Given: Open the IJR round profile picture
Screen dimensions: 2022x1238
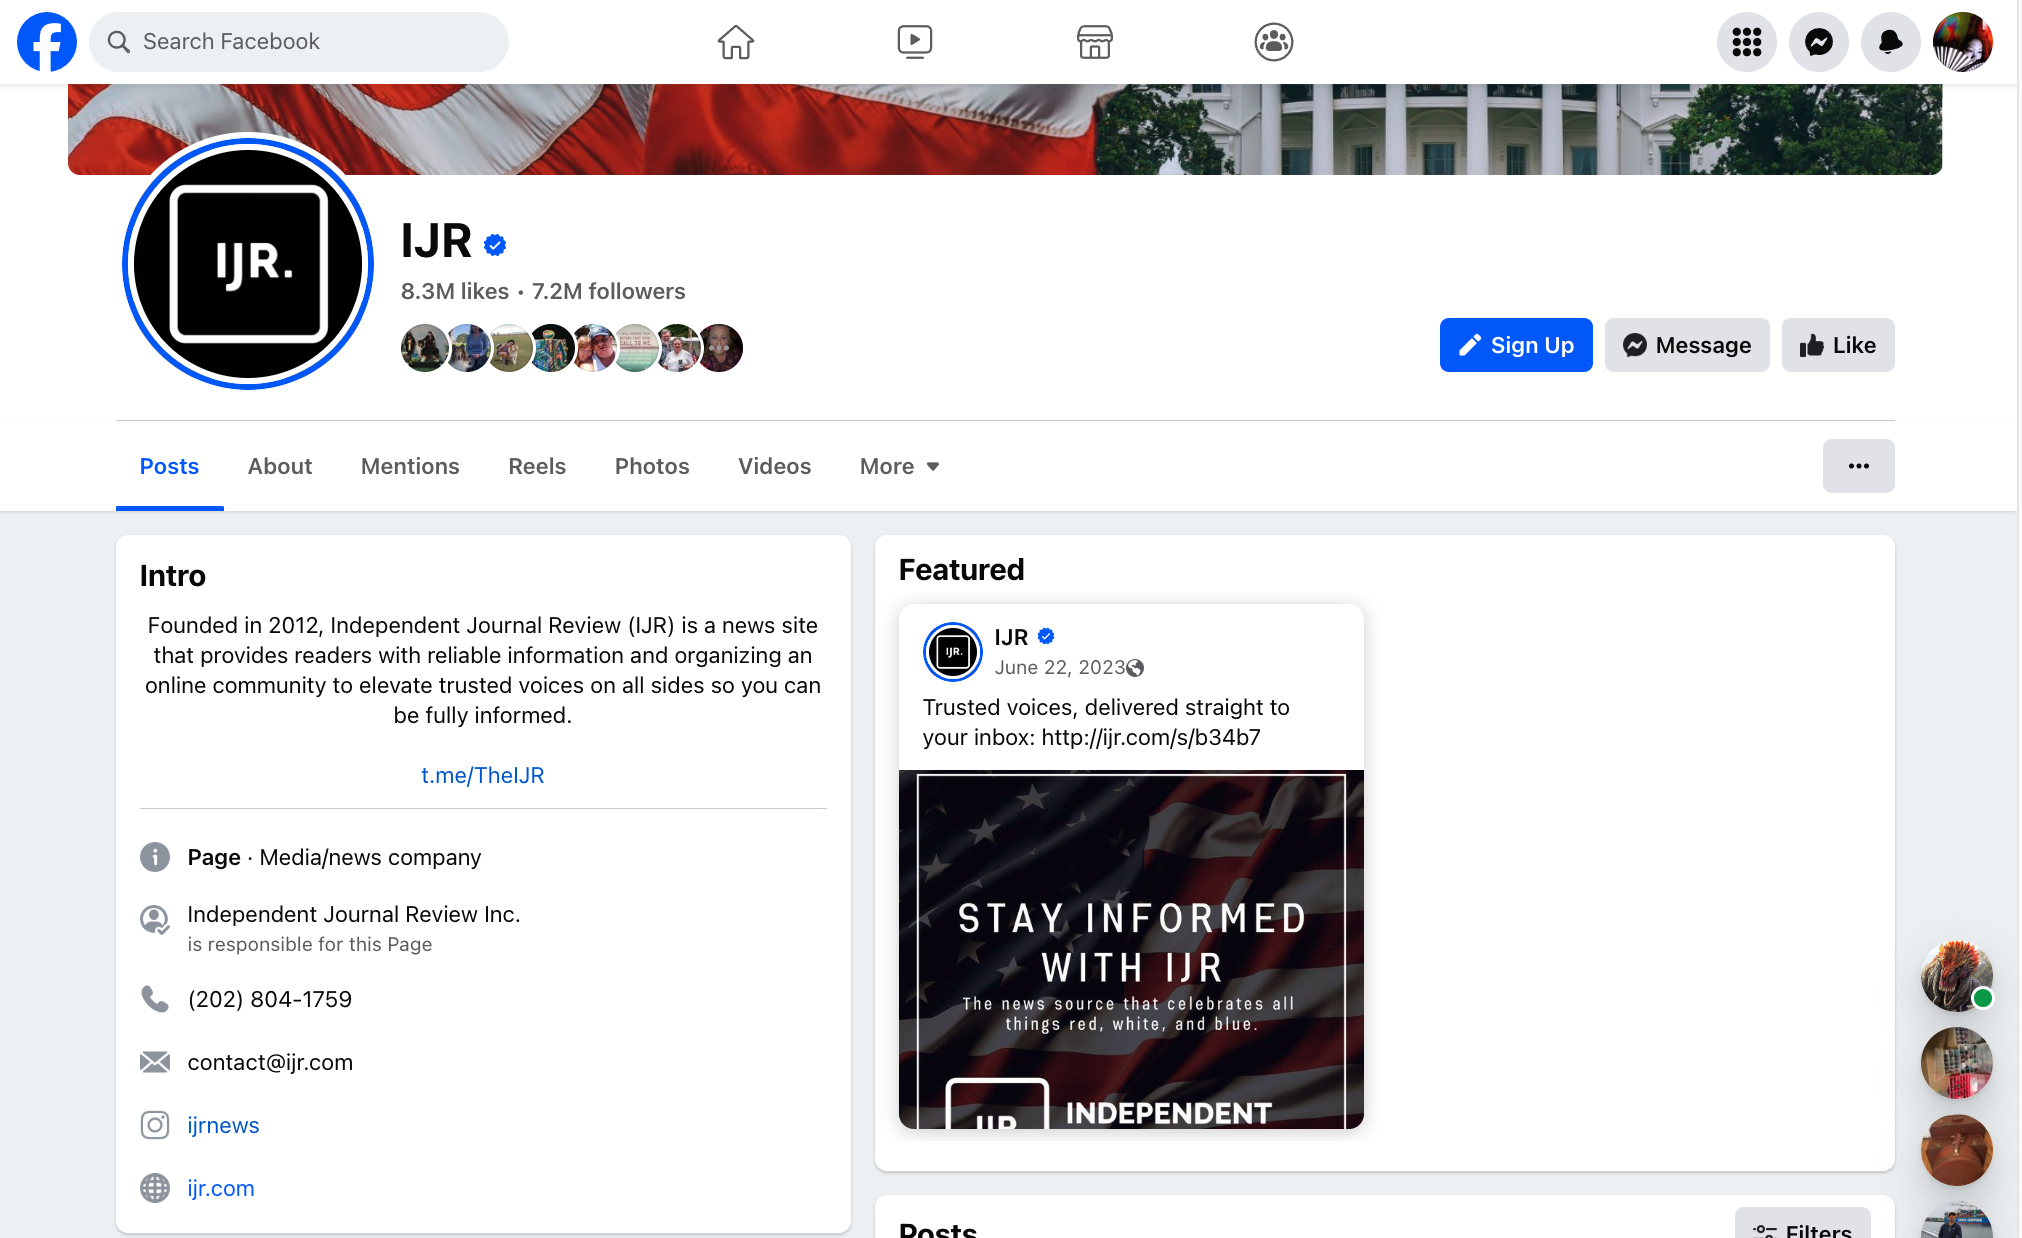Looking at the screenshot, I should pyautogui.click(x=248, y=263).
